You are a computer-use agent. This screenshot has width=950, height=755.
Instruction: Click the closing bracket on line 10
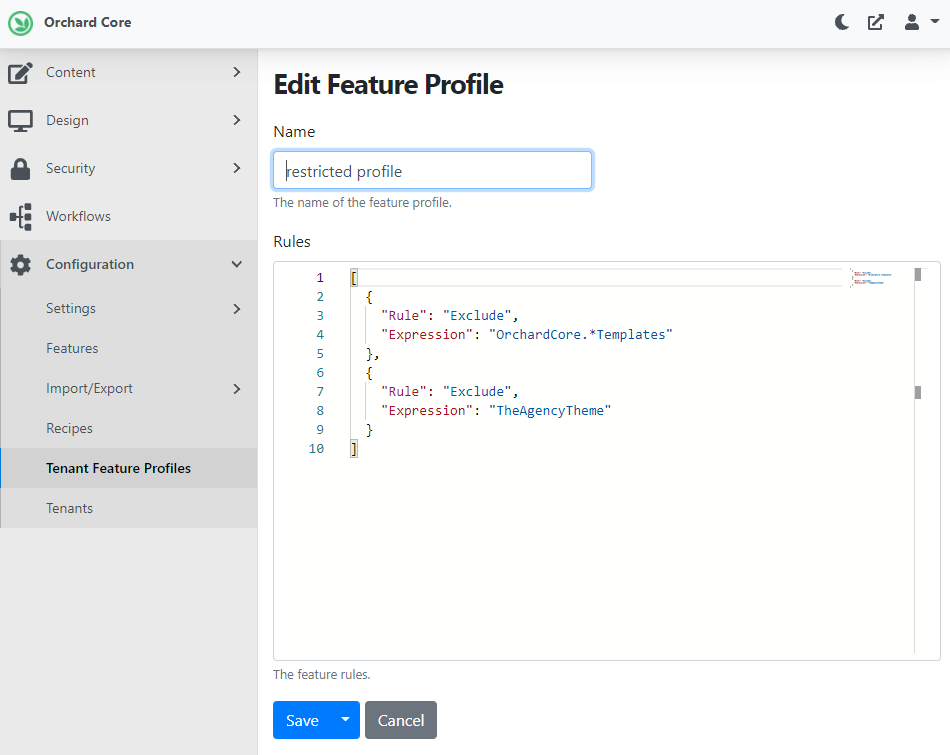click(354, 449)
